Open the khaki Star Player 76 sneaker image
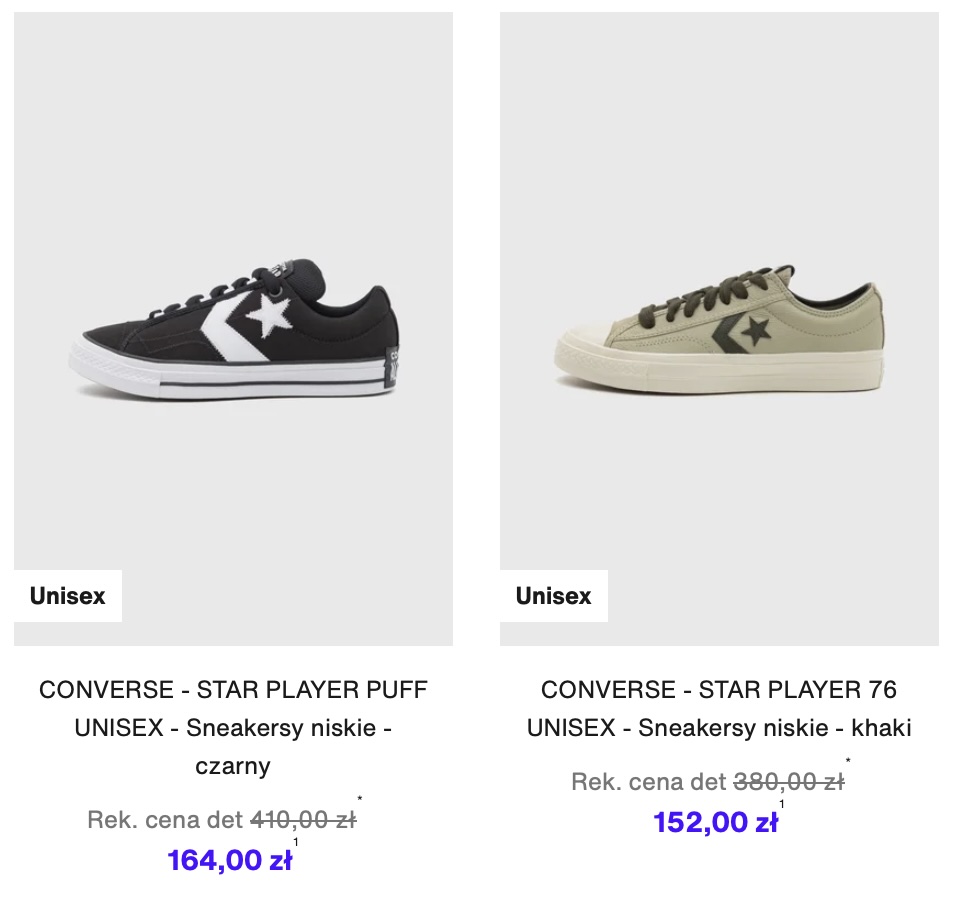Viewport: 954px width, 900px height. [x=719, y=329]
